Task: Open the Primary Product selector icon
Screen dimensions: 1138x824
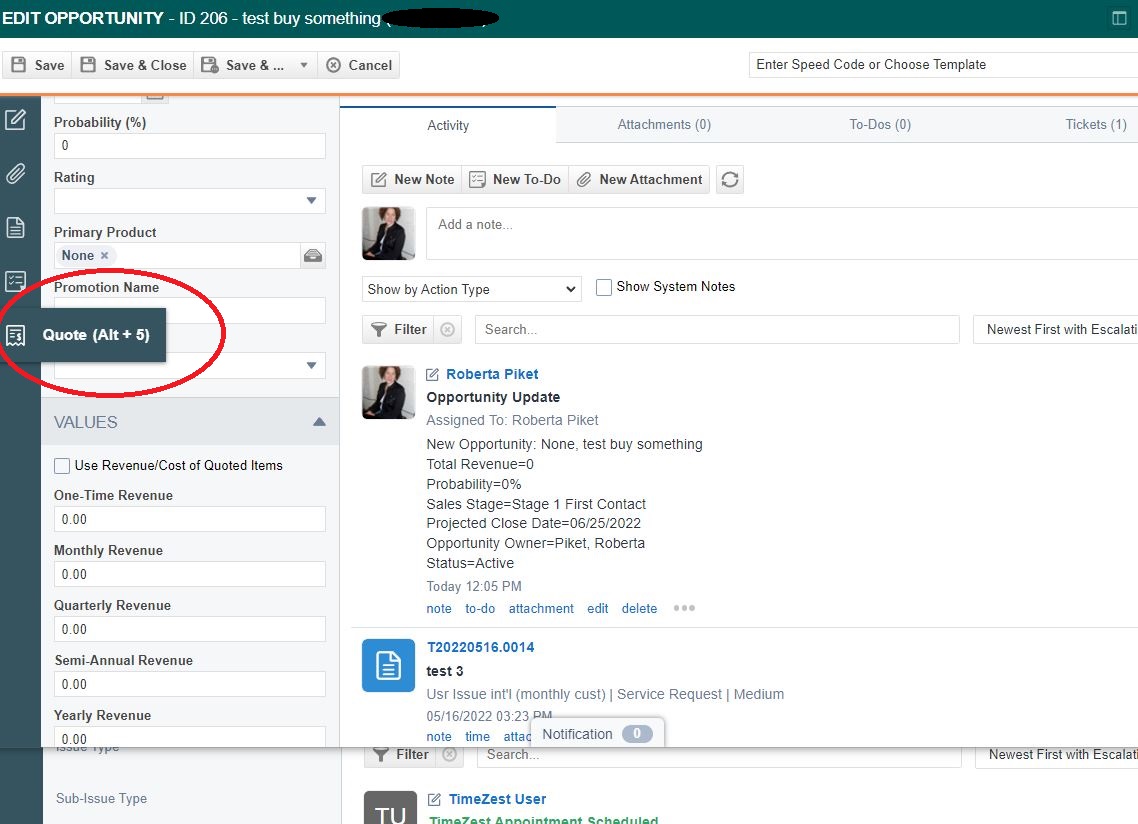Action: point(313,256)
